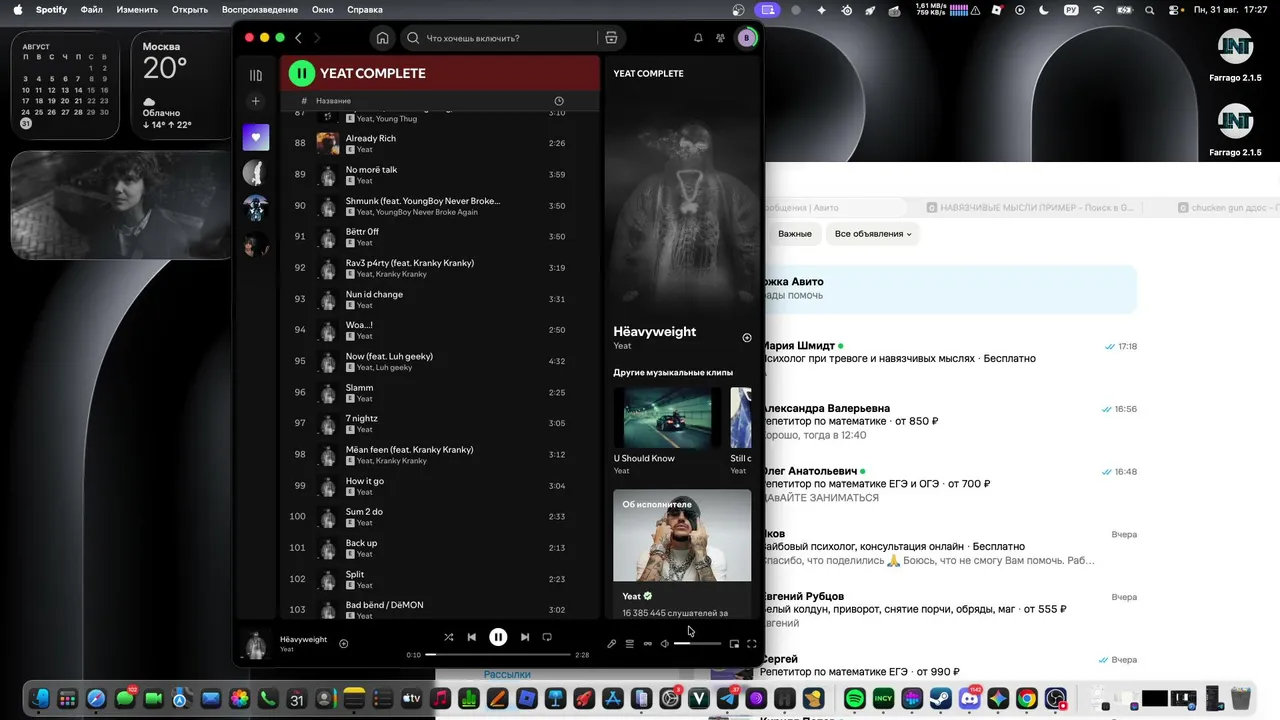Open the mini player
The image size is (1280, 720).
point(734,644)
